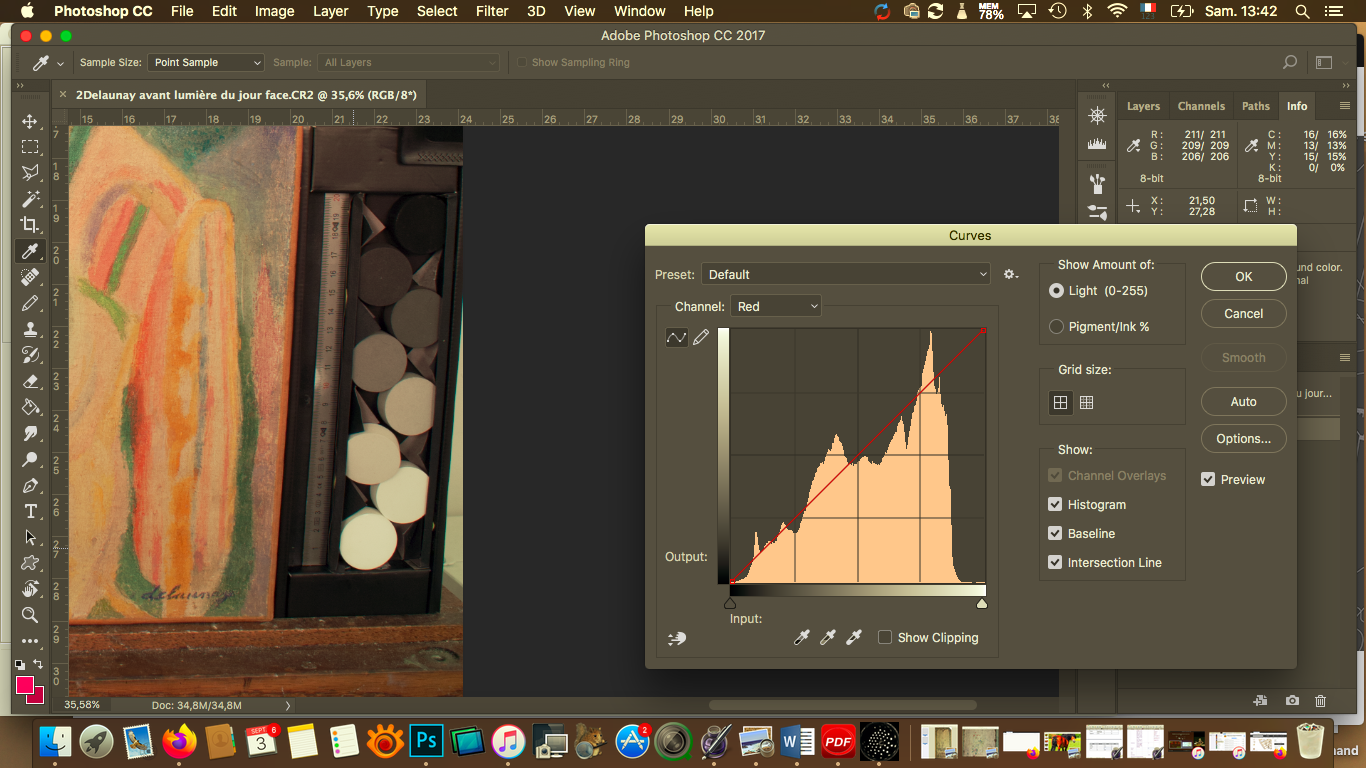Select the Smudge tool
The image size is (1366, 768).
click(x=30, y=433)
